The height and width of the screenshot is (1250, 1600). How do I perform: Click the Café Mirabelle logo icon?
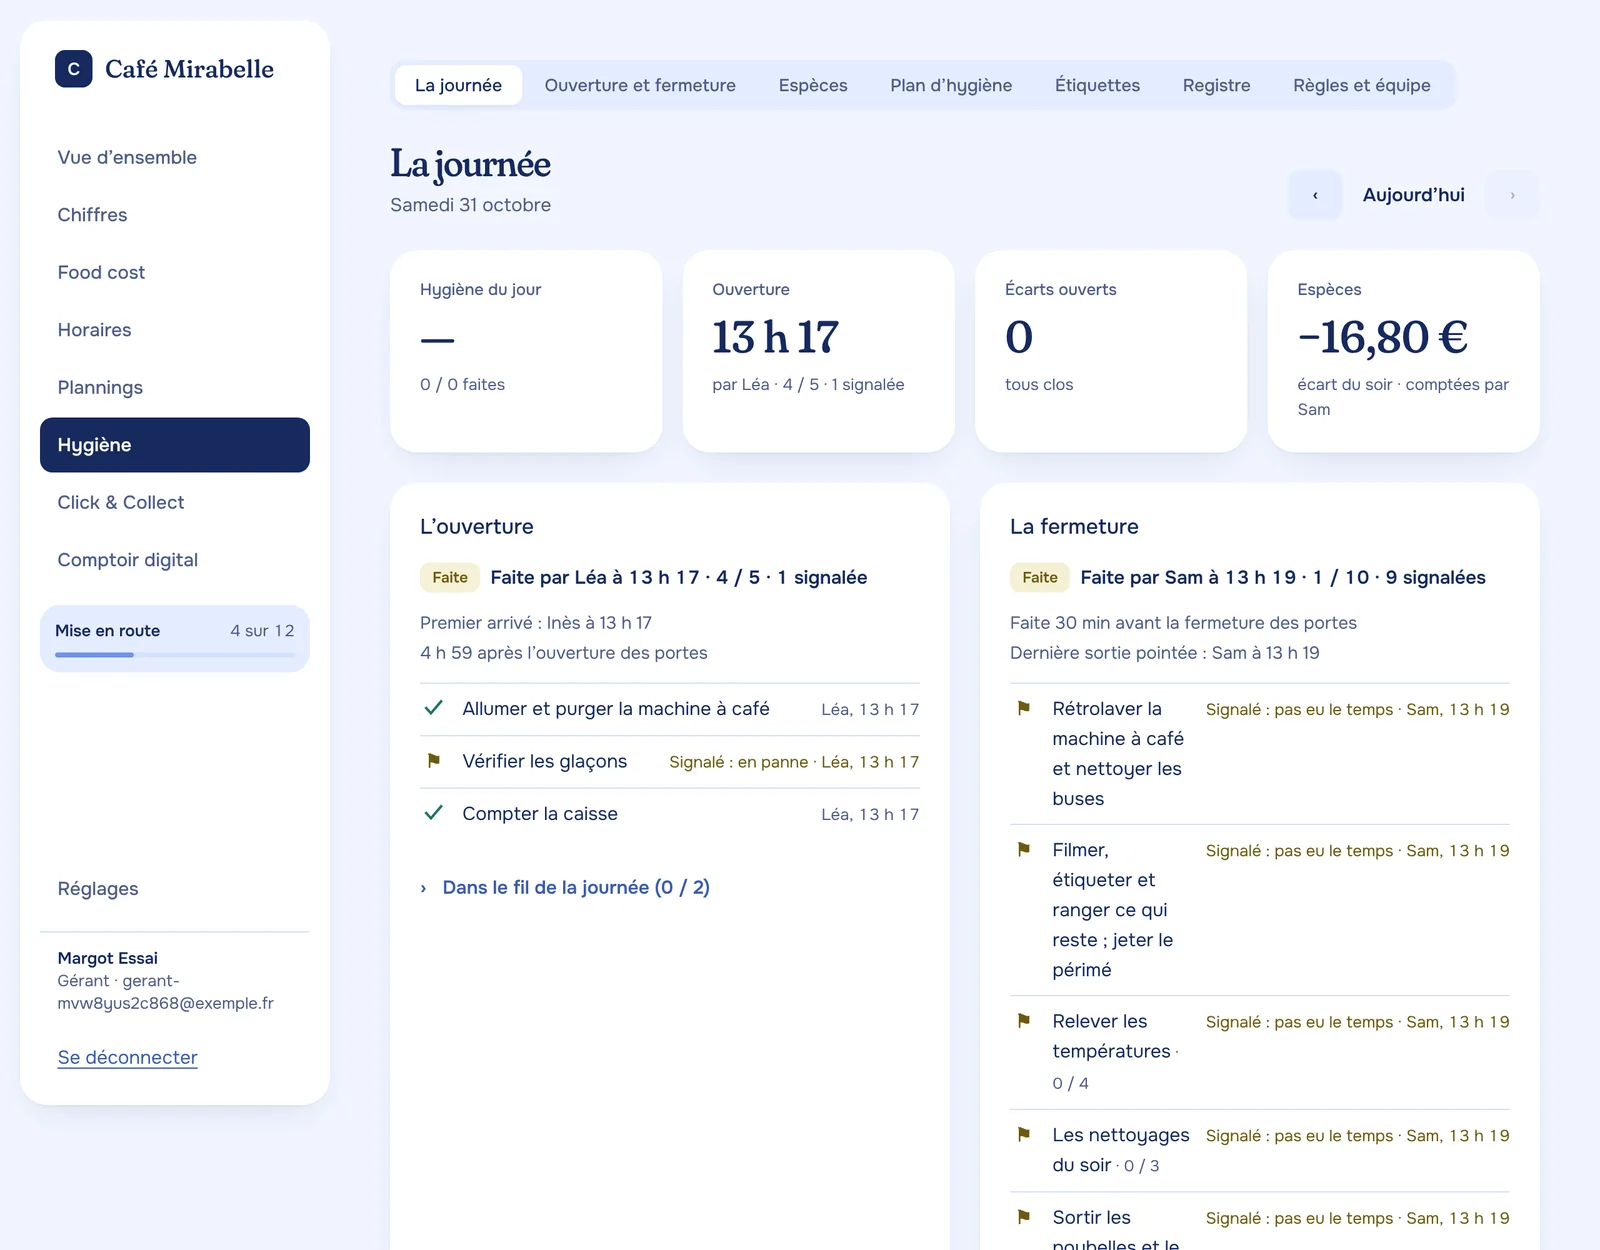click(73, 69)
